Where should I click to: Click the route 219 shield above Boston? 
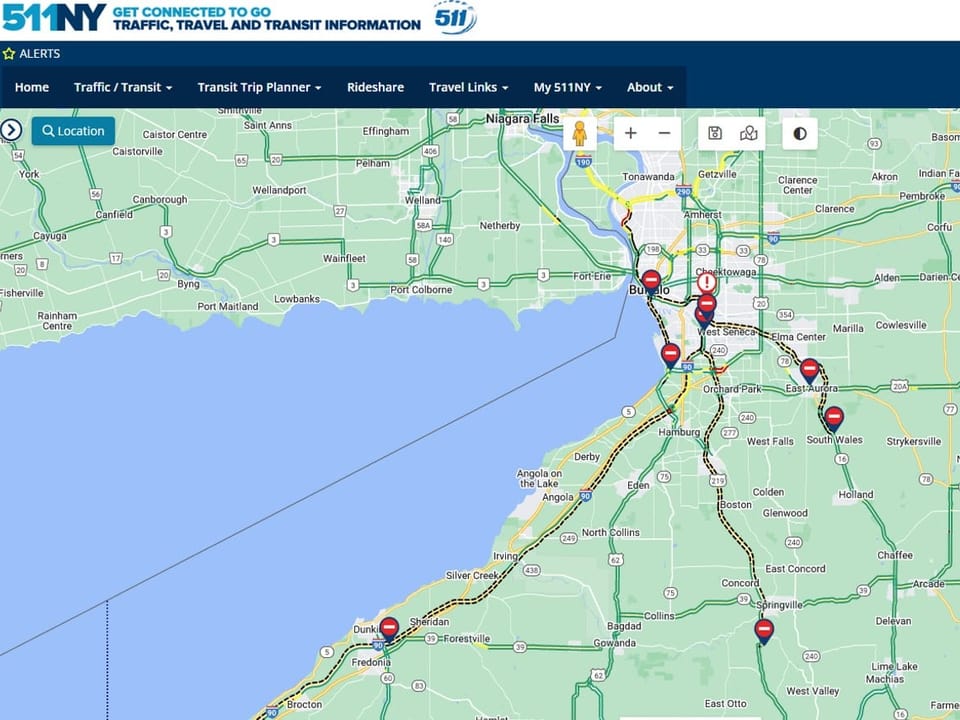point(718,481)
